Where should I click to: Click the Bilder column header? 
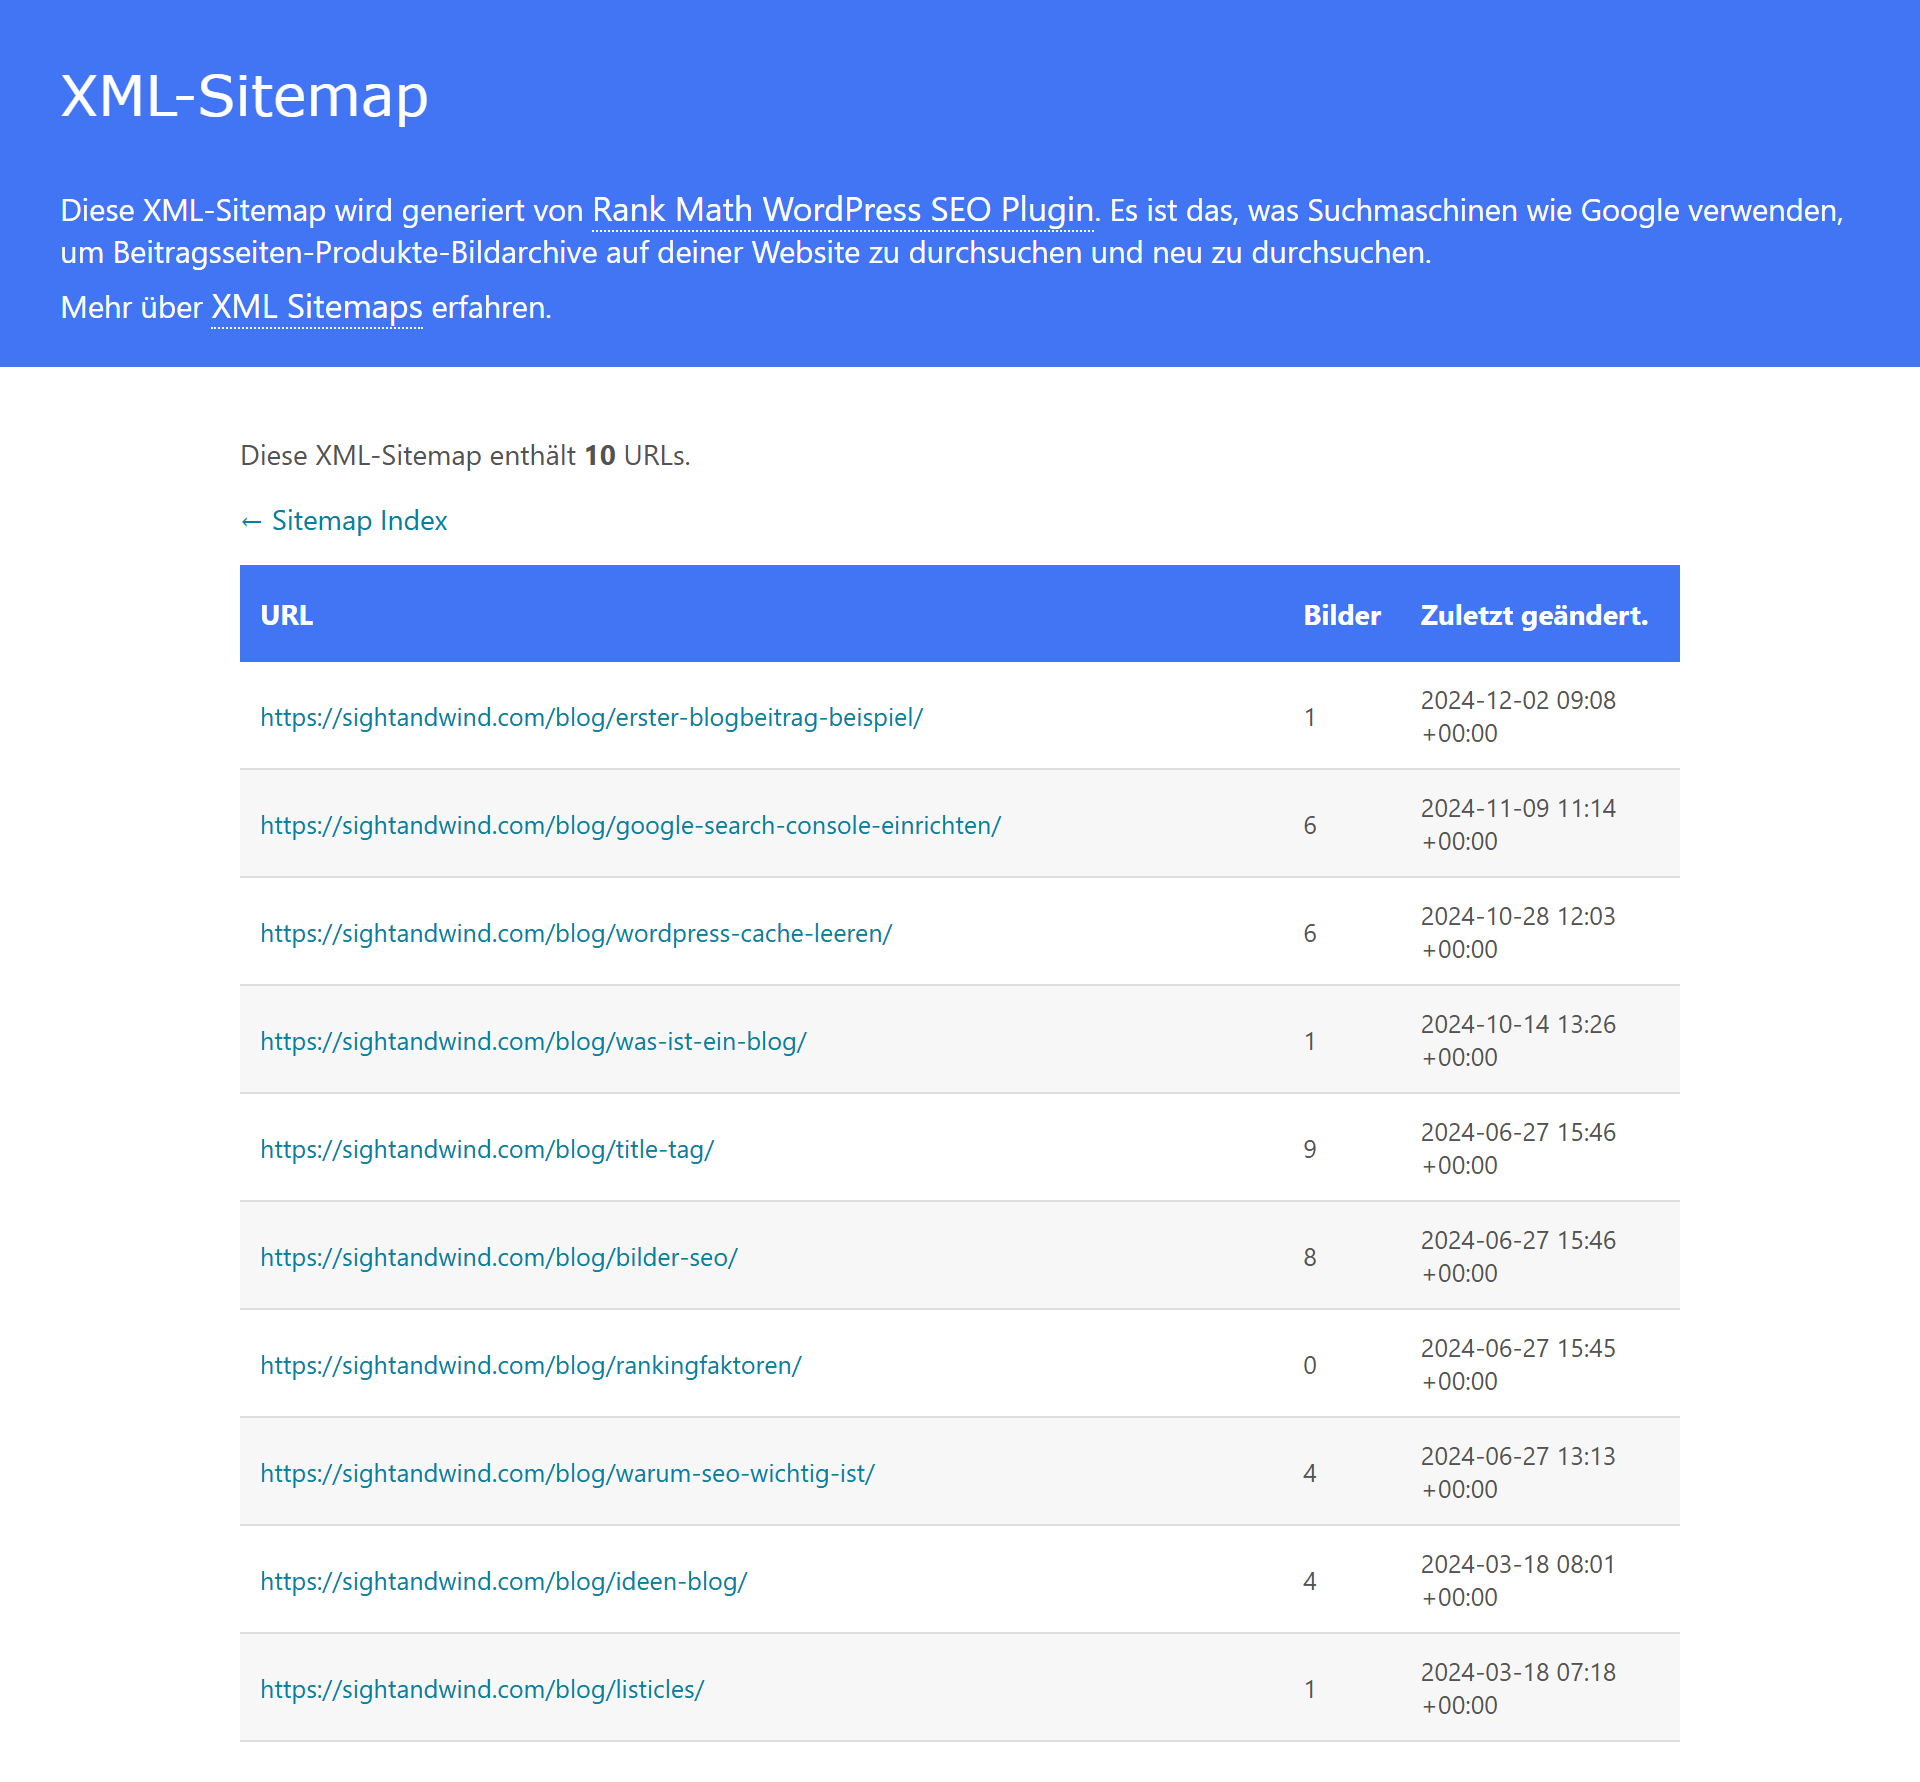[x=1342, y=615]
